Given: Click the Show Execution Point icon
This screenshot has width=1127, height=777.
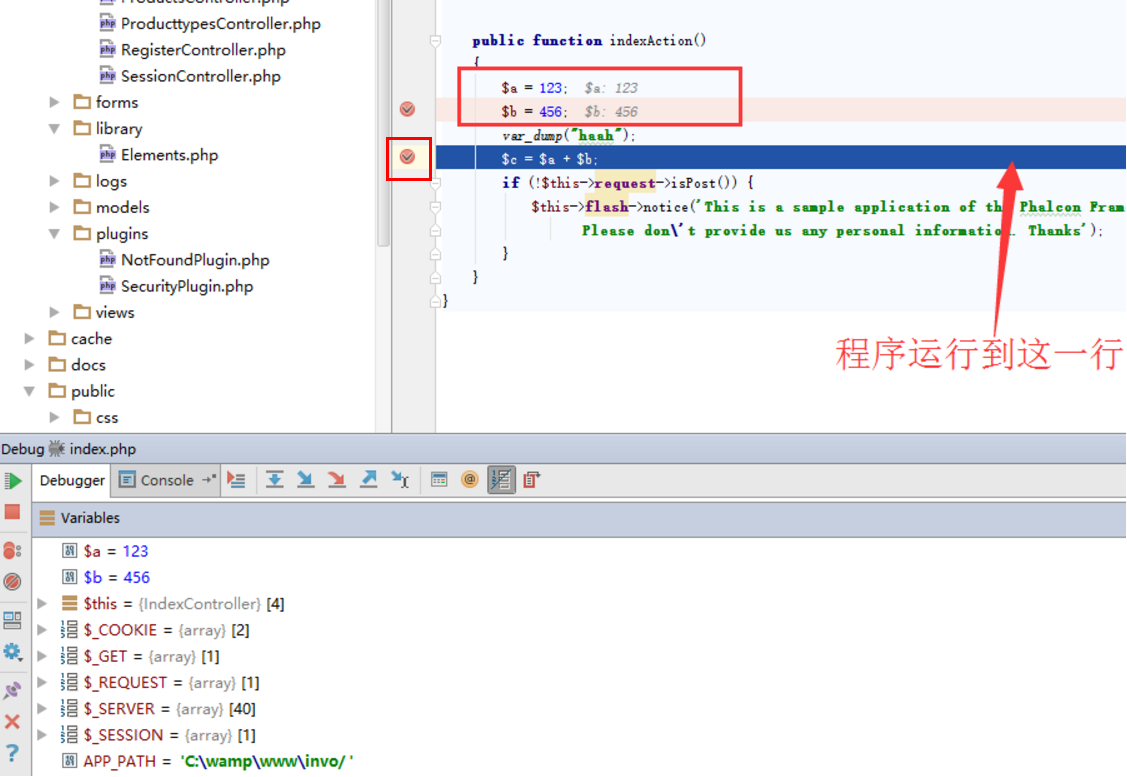Looking at the screenshot, I should tap(236, 479).
